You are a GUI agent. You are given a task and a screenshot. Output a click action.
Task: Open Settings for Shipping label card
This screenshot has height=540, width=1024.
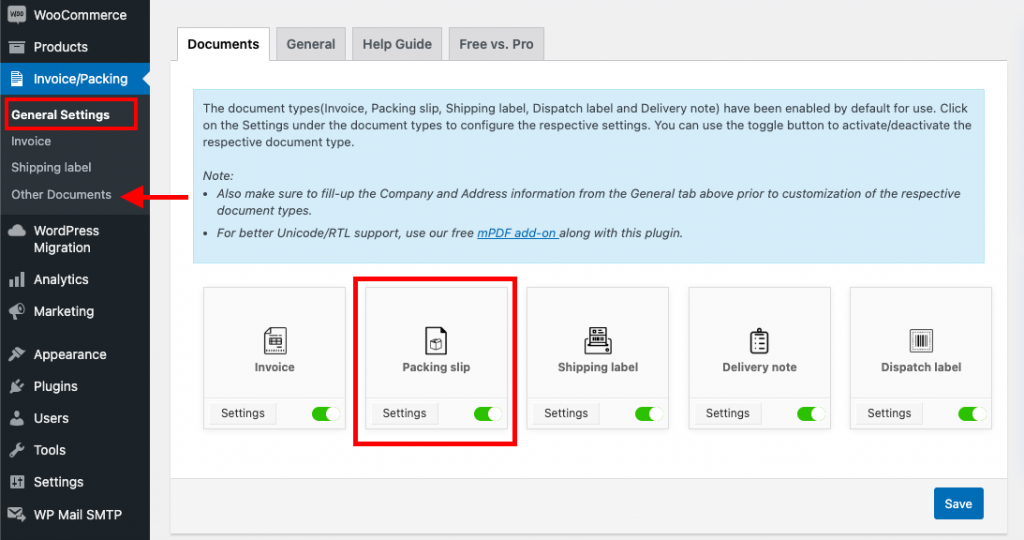tap(566, 413)
